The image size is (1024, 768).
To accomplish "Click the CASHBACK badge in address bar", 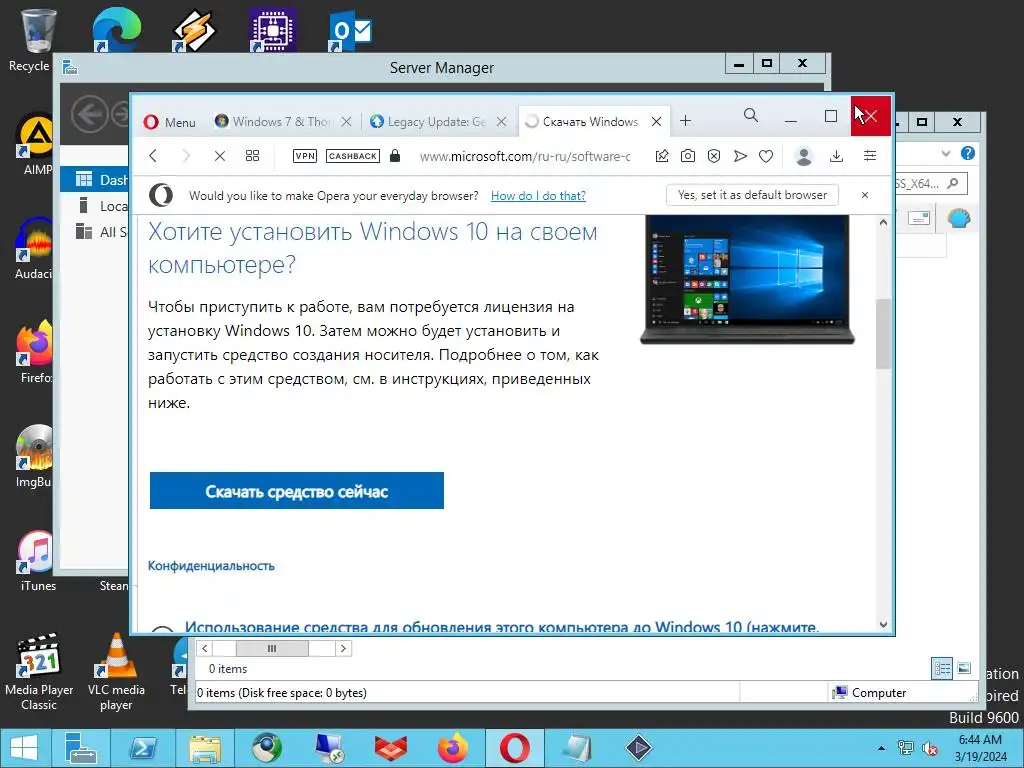I will pos(353,155).
